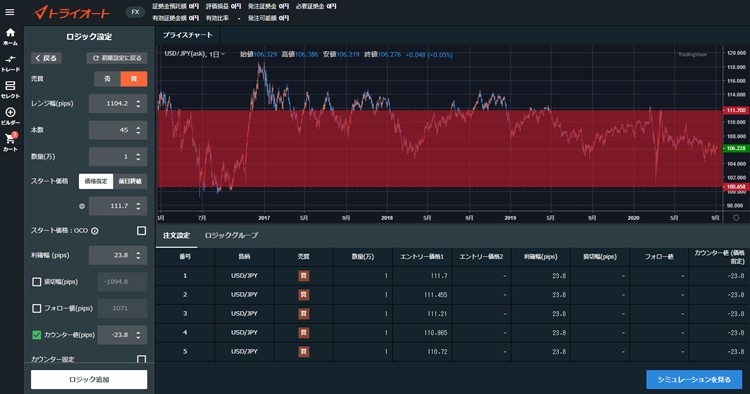Click the Add Logic button
The width and height of the screenshot is (750, 394).
click(89, 380)
